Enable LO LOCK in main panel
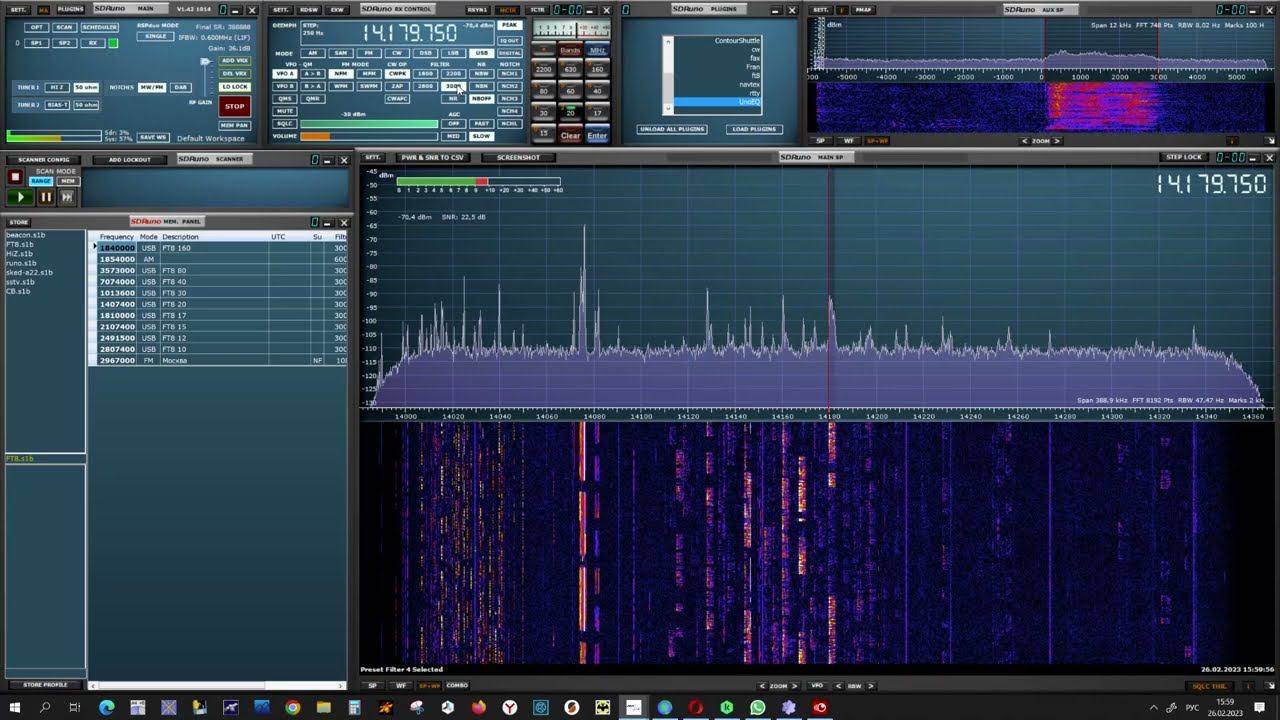This screenshot has width=1280, height=720. [234, 87]
